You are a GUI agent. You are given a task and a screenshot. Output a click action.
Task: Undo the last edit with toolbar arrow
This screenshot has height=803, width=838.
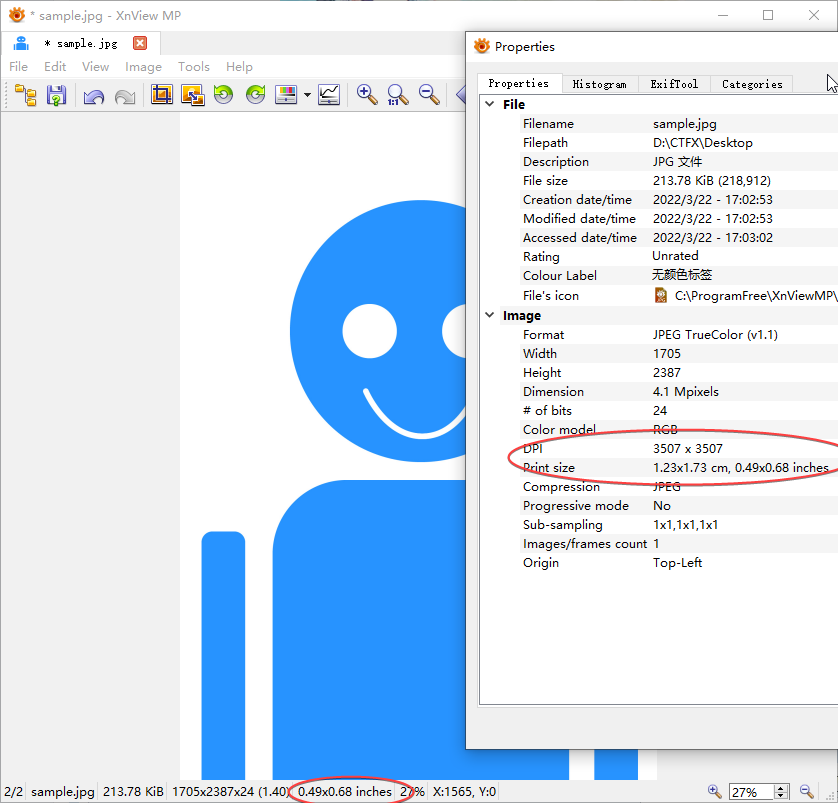click(94, 95)
